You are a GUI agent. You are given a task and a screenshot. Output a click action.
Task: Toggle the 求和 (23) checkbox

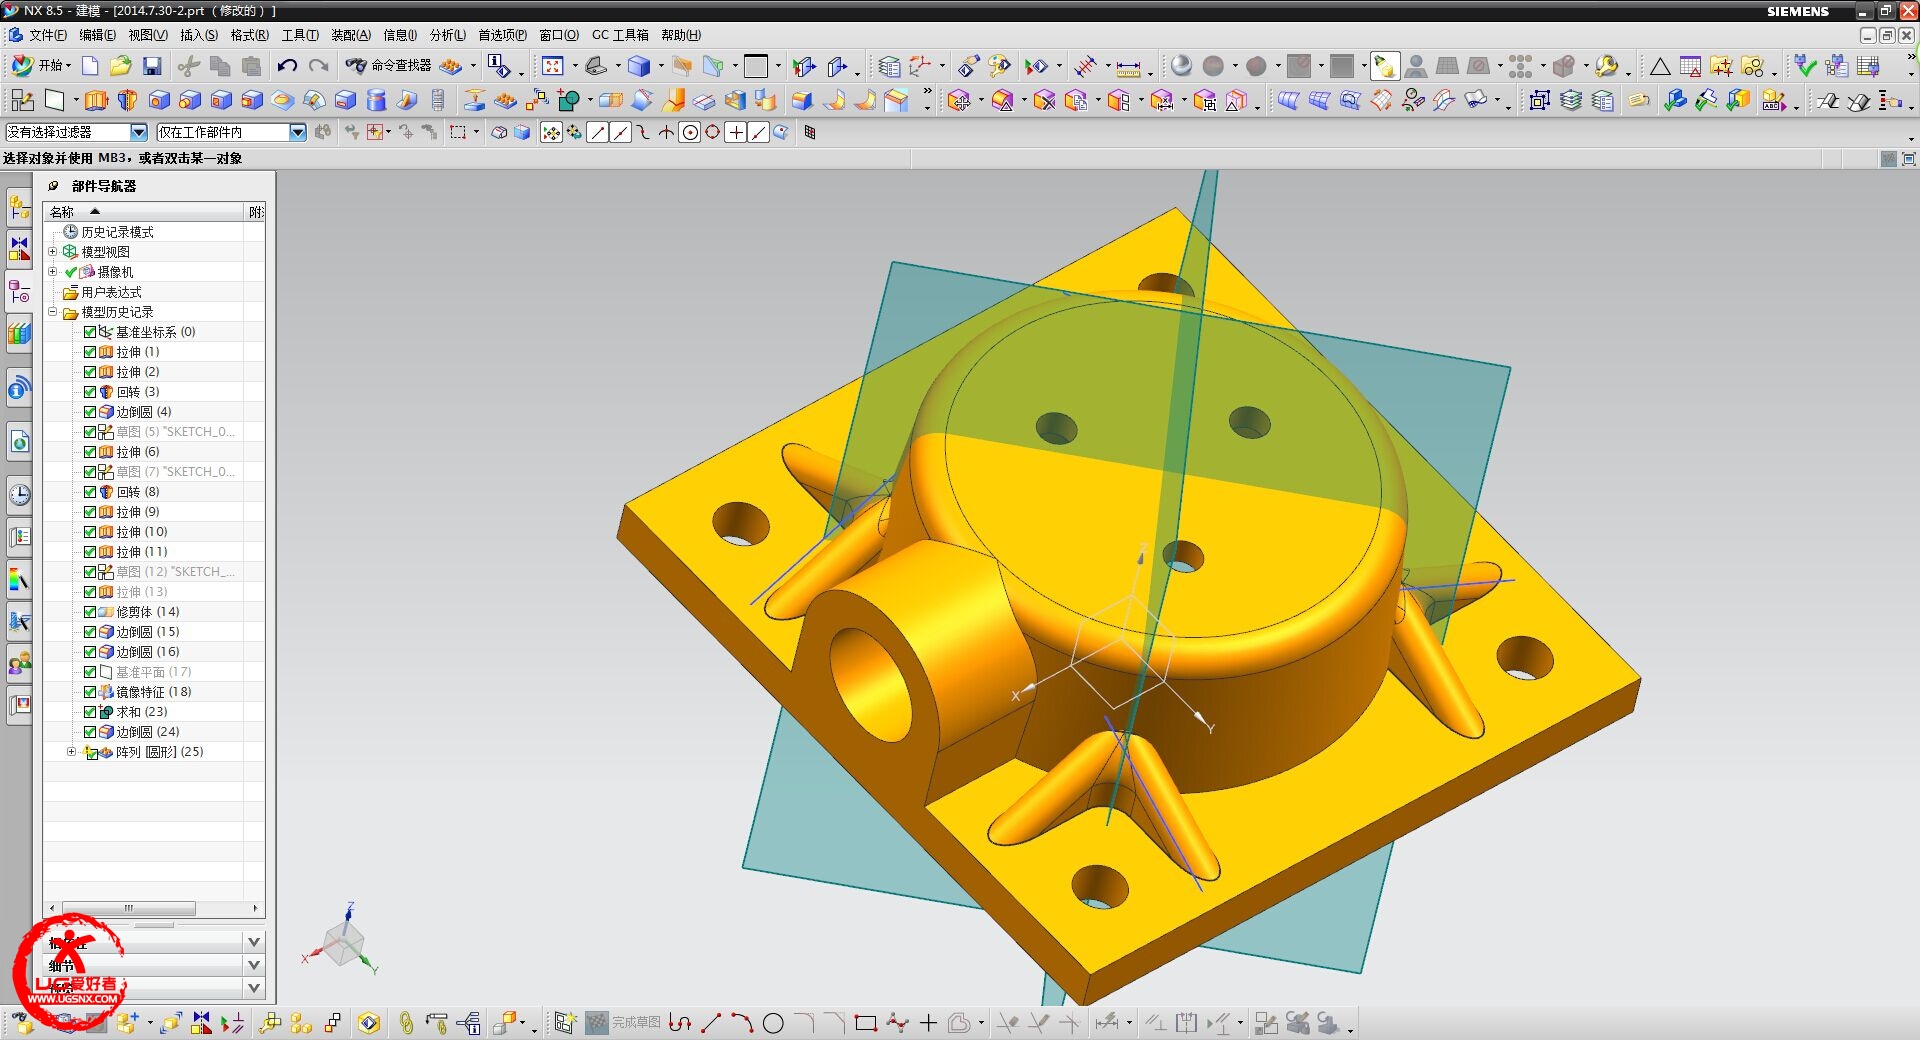click(x=90, y=712)
